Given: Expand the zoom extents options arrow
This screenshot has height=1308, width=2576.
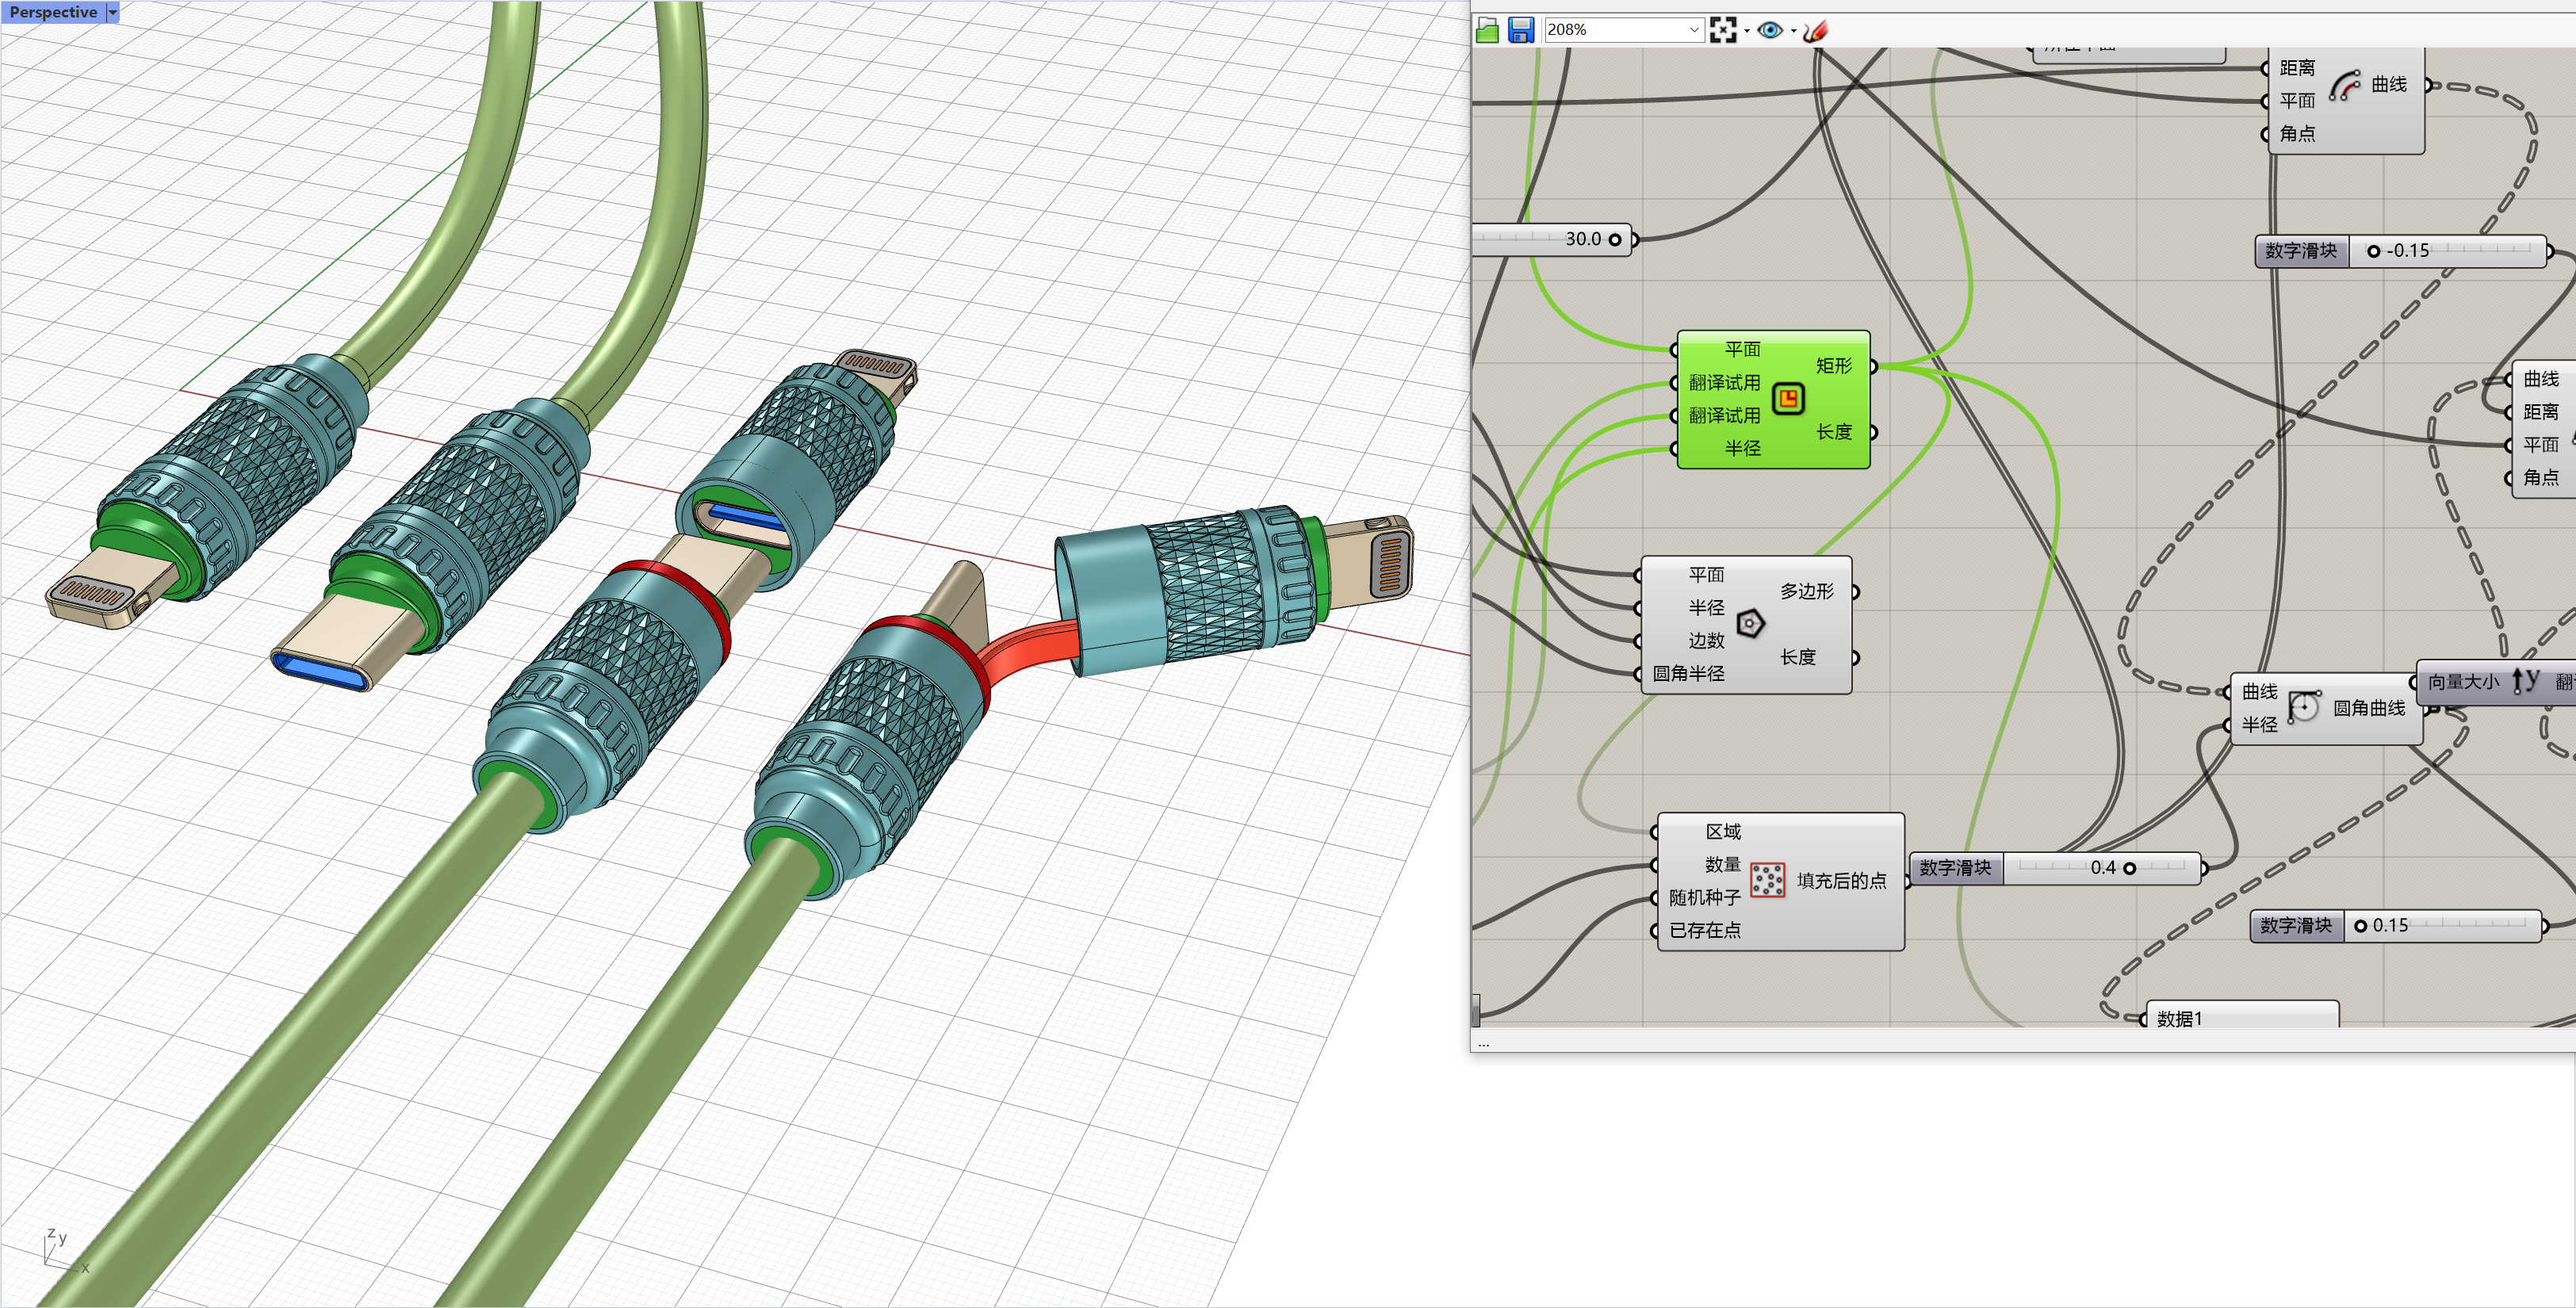Looking at the screenshot, I should (x=1746, y=31).
